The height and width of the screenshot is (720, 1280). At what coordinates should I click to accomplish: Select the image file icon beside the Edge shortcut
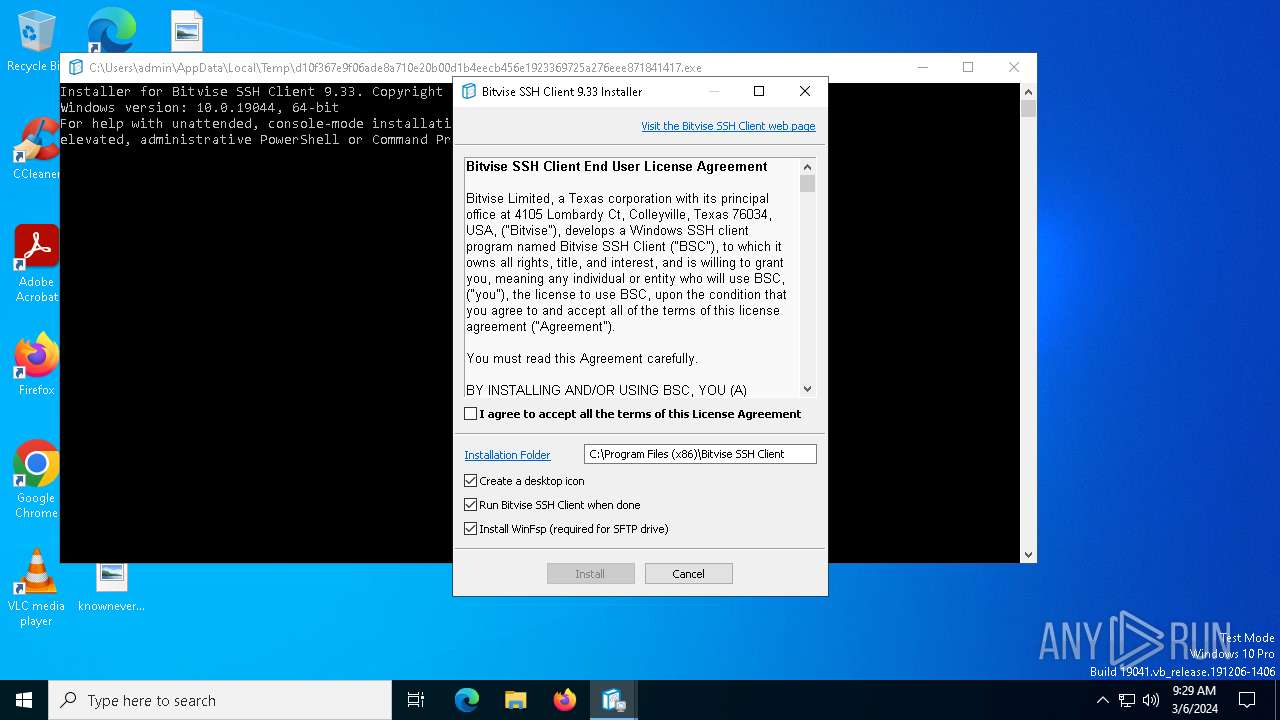[x=187, y=30]
